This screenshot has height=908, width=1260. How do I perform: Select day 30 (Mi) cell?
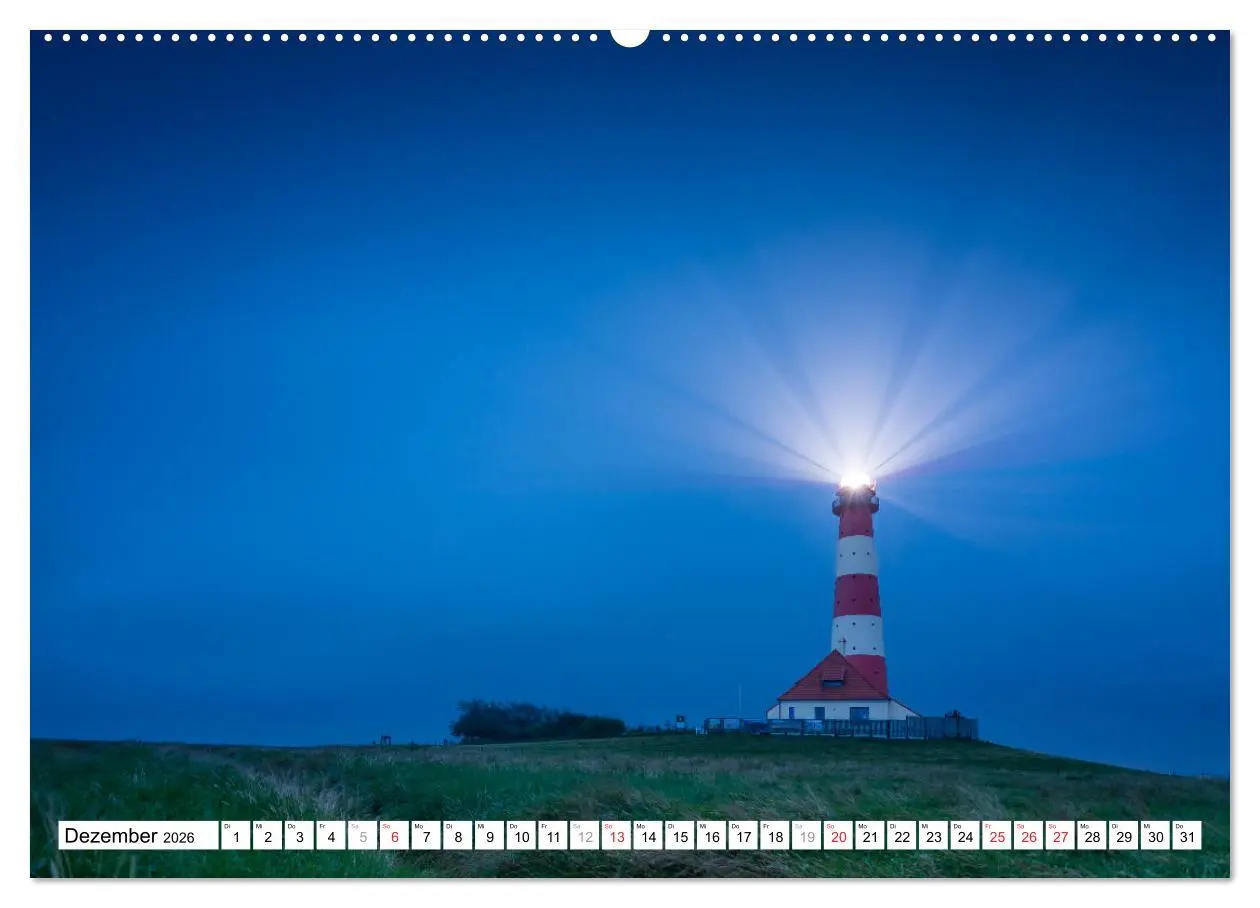point(1155,836)
